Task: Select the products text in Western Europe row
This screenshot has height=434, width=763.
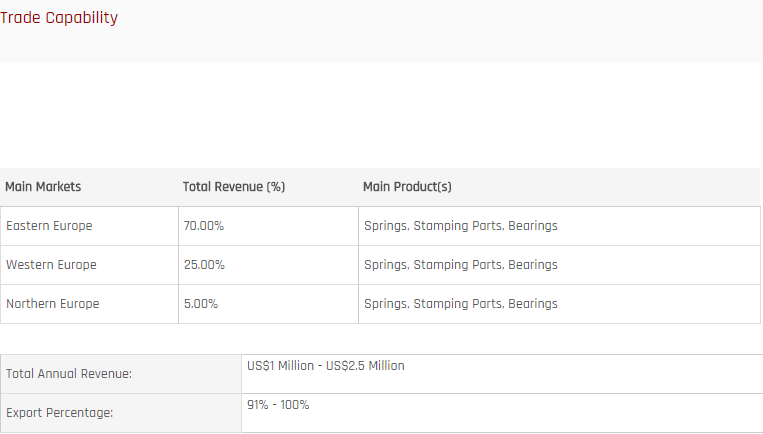Action: (x=460, y=265)
